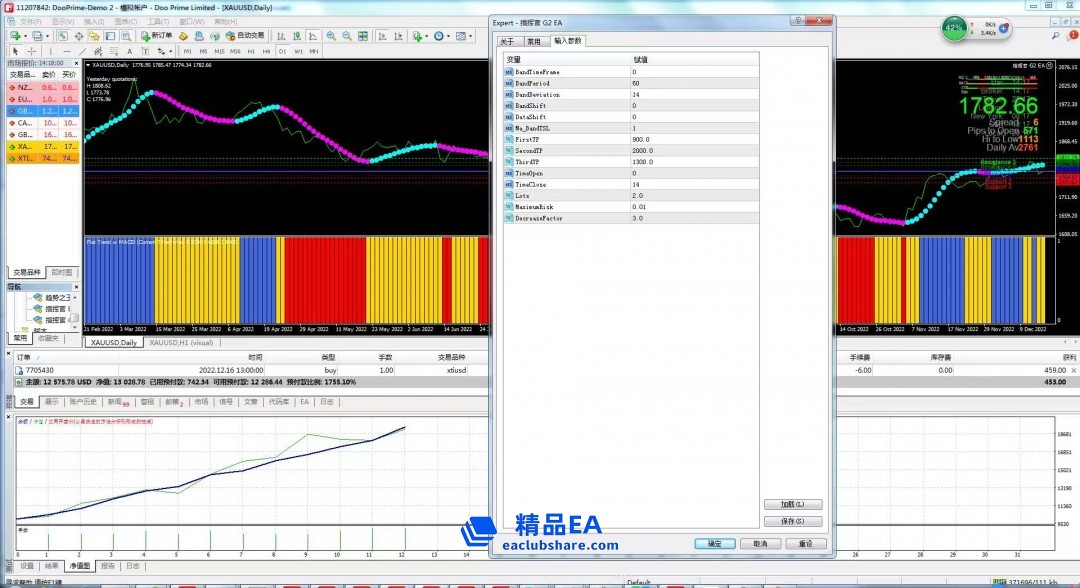The height and width of the screenshot is (588, 1080).
Task: Open the new chart dropdown arrow
Action: [x=24, y=36]
